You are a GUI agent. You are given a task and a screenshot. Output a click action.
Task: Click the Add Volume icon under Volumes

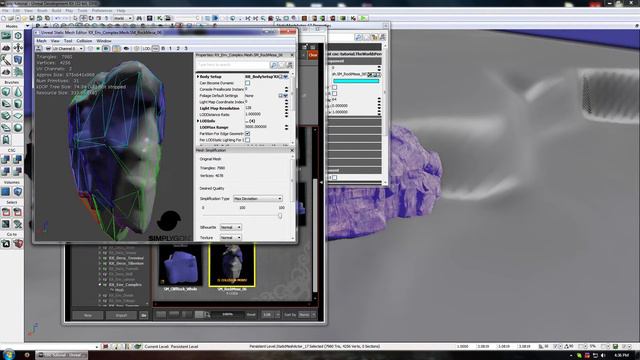pos(18,191)
